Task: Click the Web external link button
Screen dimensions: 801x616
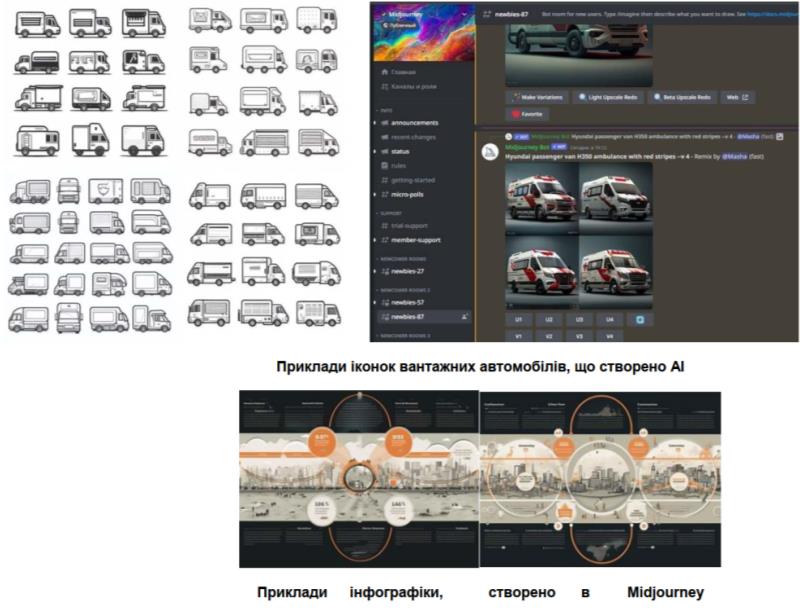Action: pos(737,97)
